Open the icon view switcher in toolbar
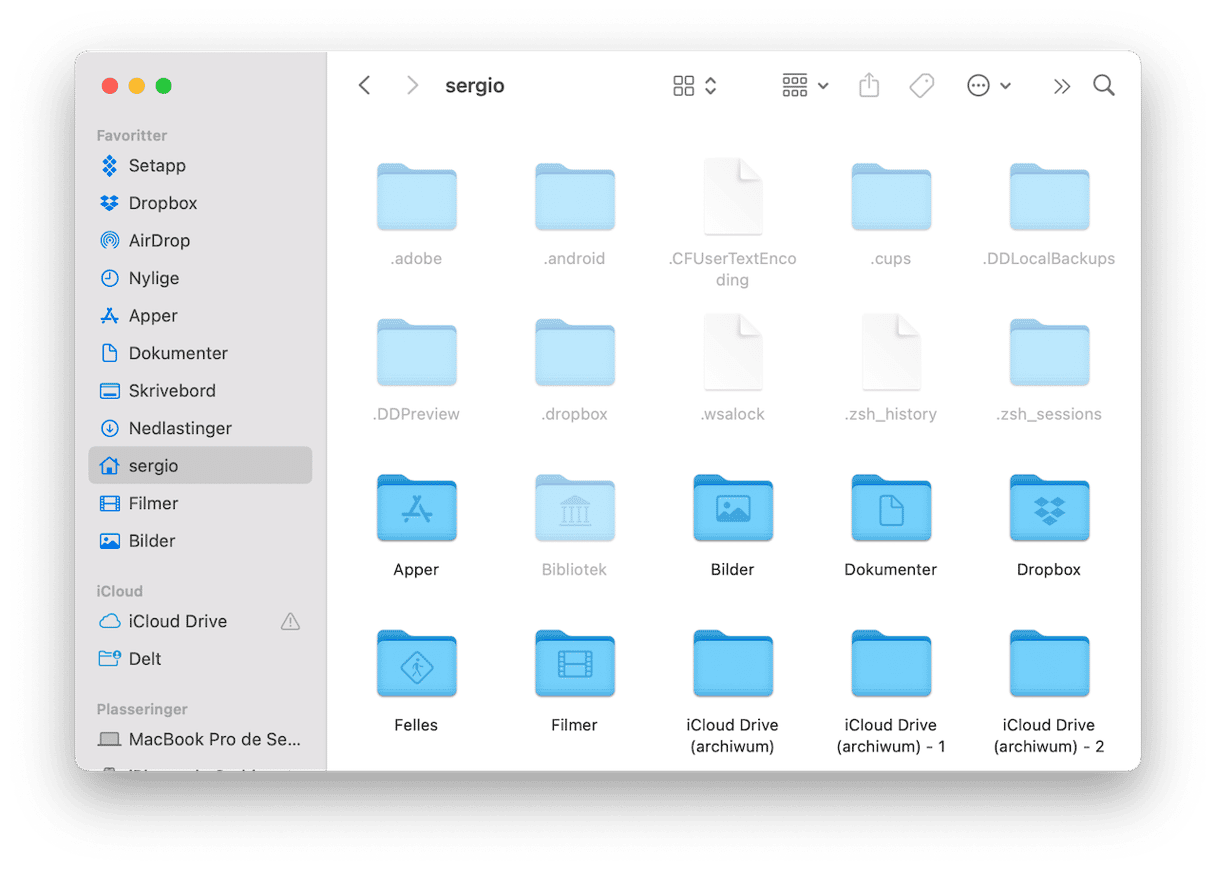This screenshot has width=1216, height=870. click(x=695, y=86)
